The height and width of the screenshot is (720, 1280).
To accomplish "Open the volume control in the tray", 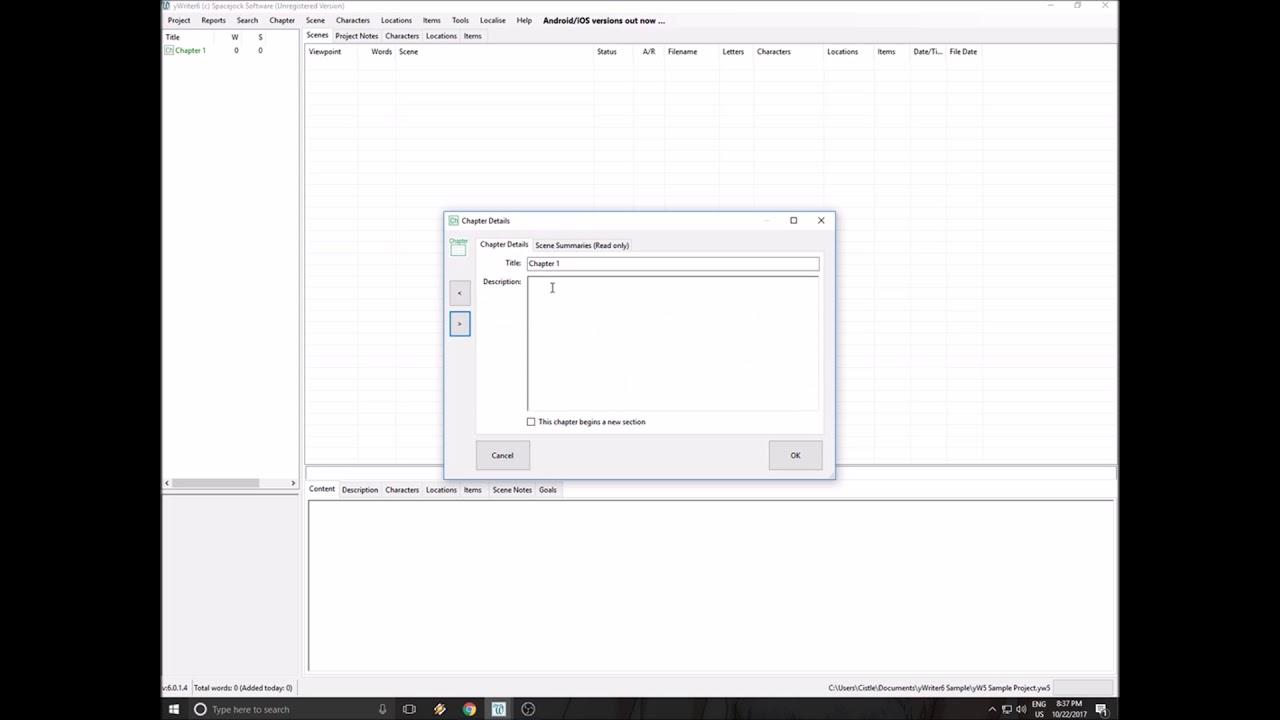I will click(x=1021, y=709).
